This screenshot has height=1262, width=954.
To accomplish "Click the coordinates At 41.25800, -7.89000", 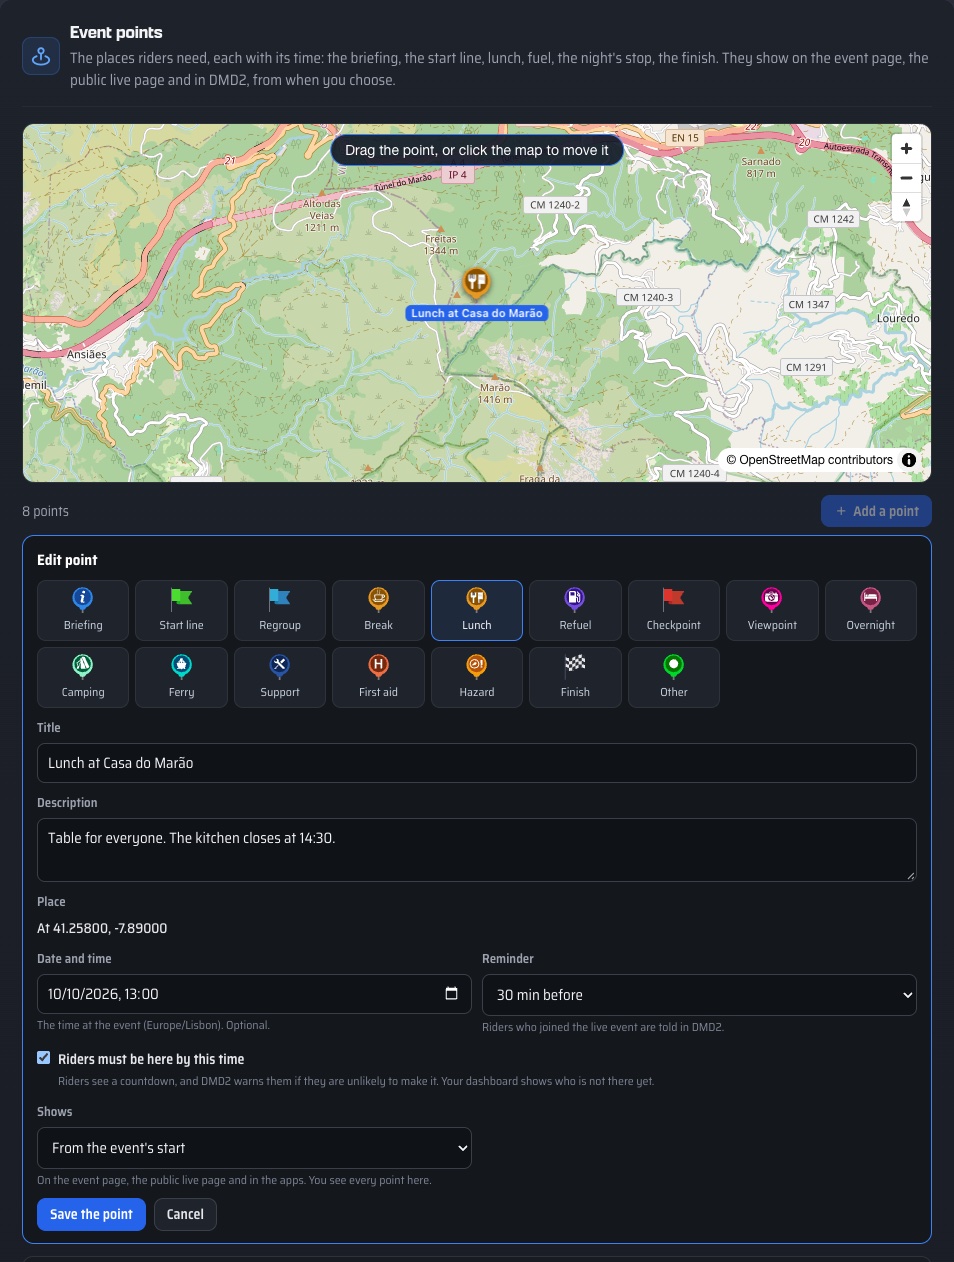I will click(102, 928).
